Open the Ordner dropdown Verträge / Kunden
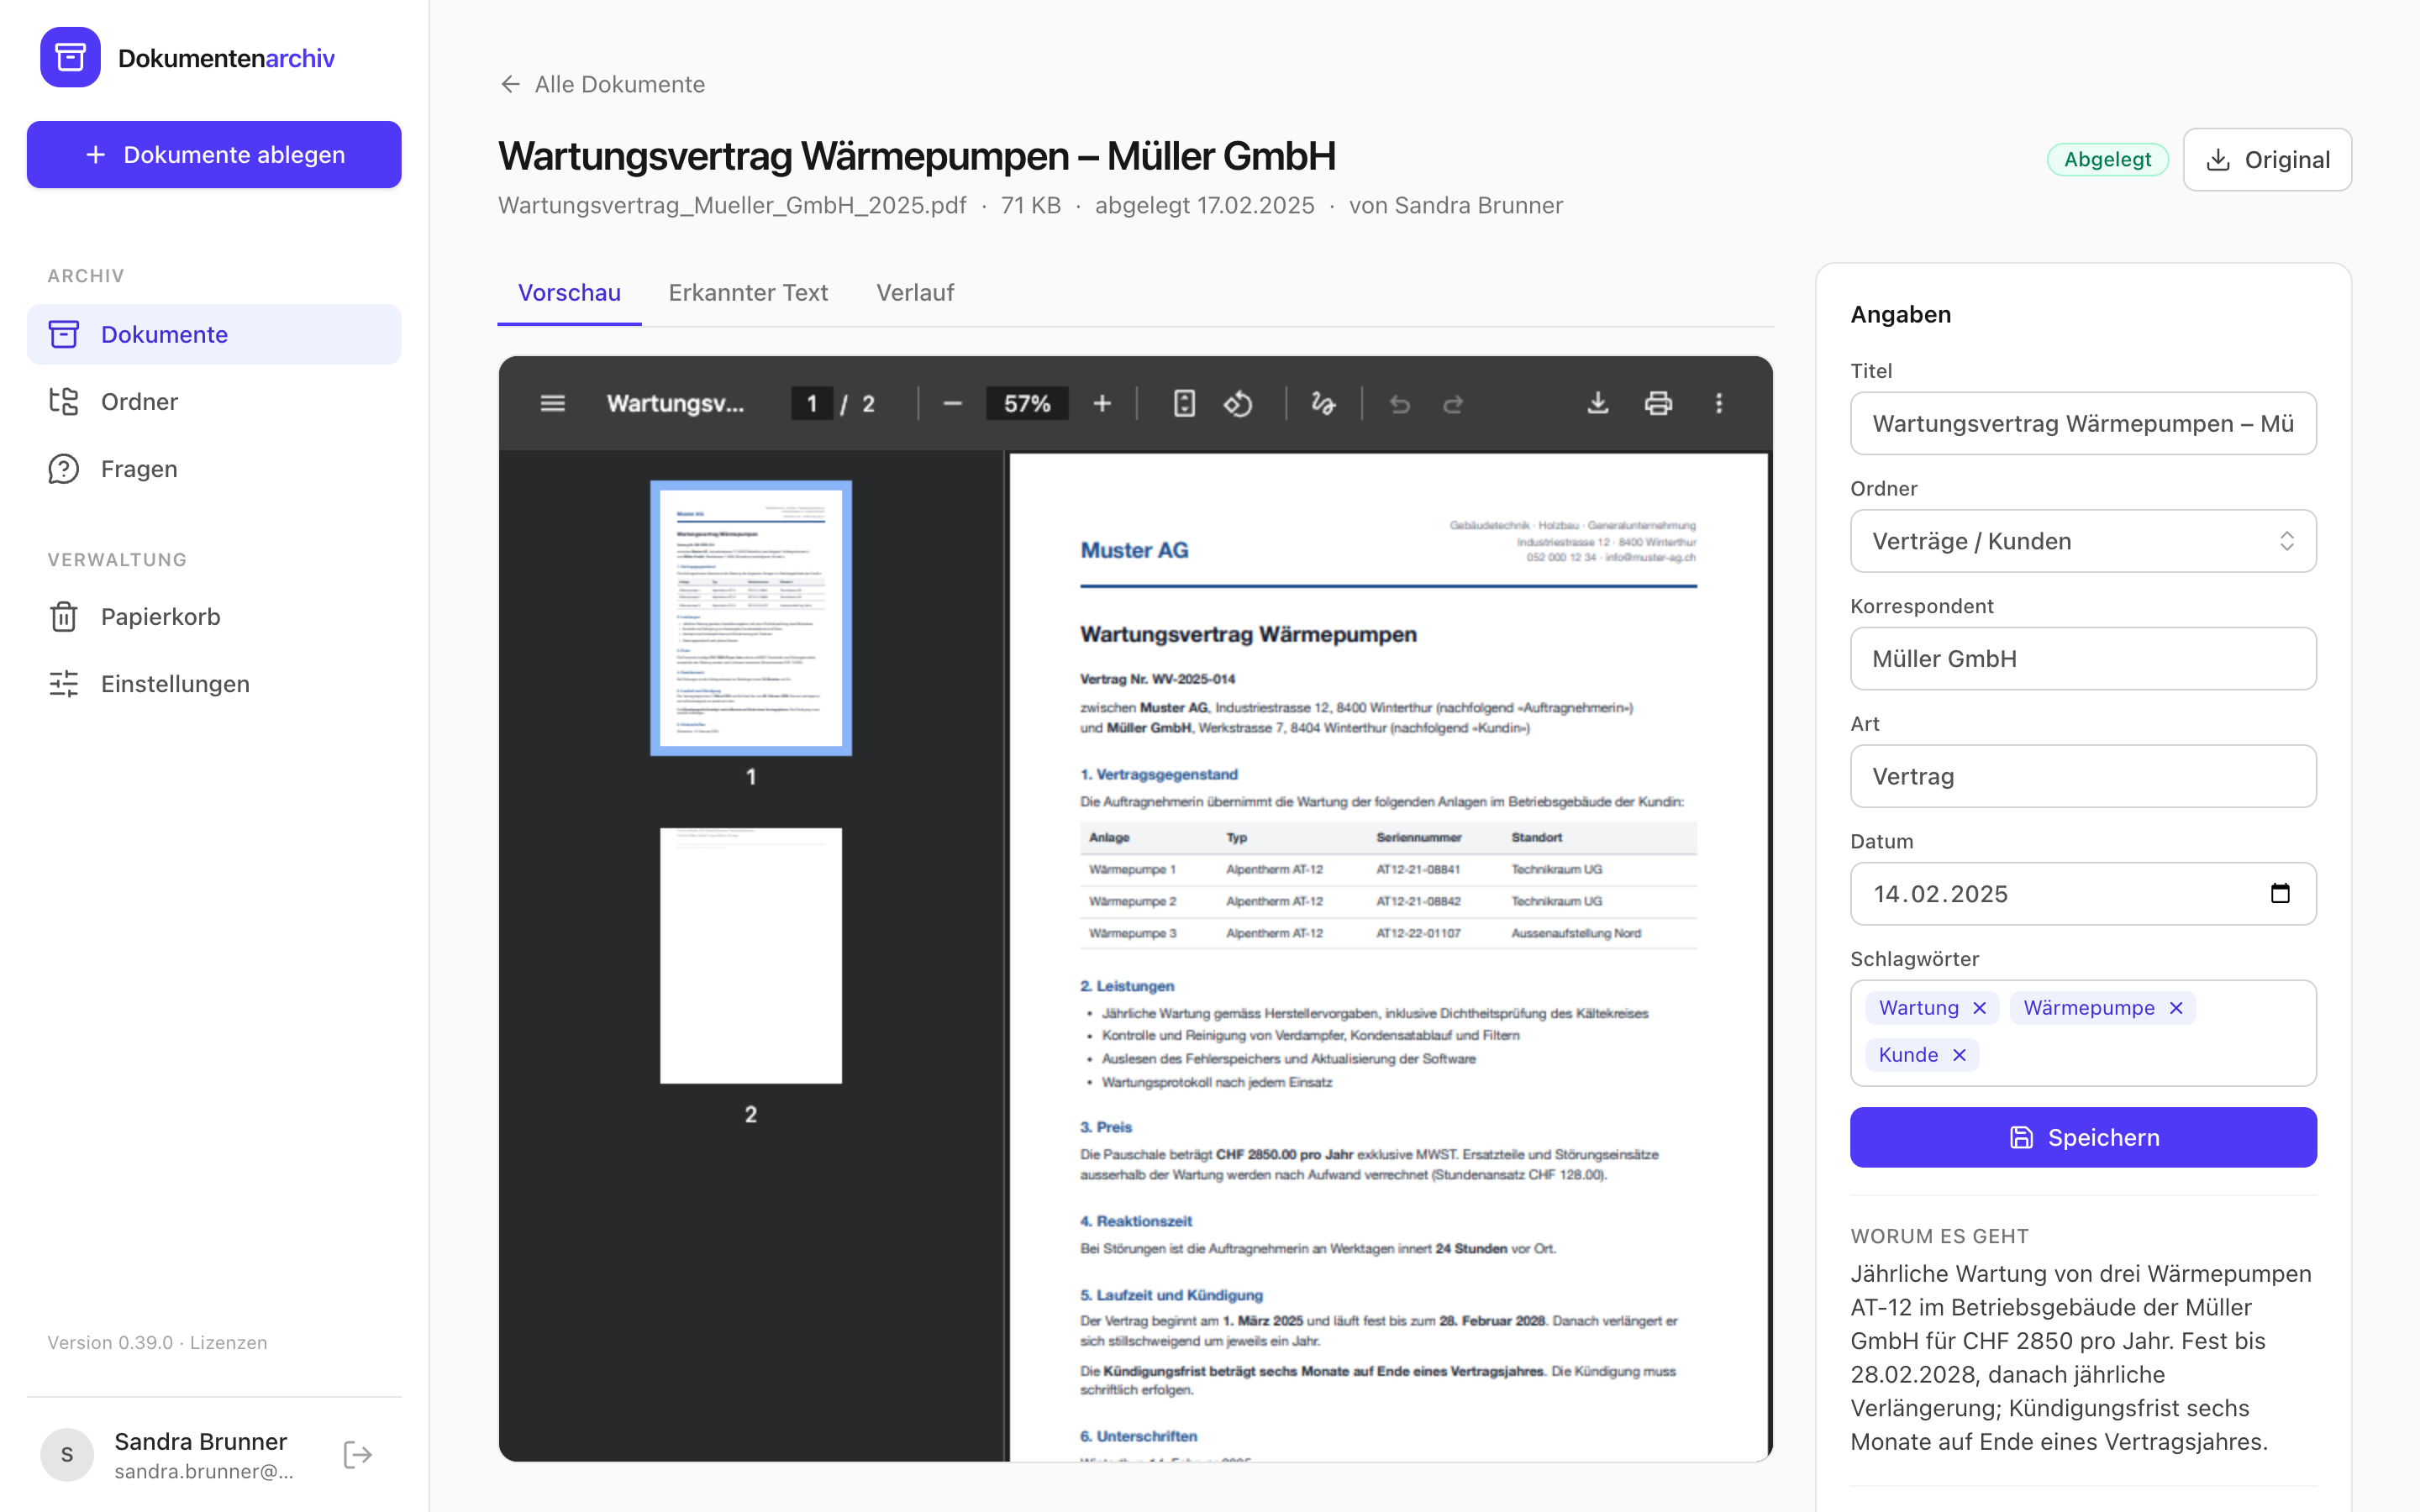Viewport: 2420px width, 1512px height. (2083, 541)
